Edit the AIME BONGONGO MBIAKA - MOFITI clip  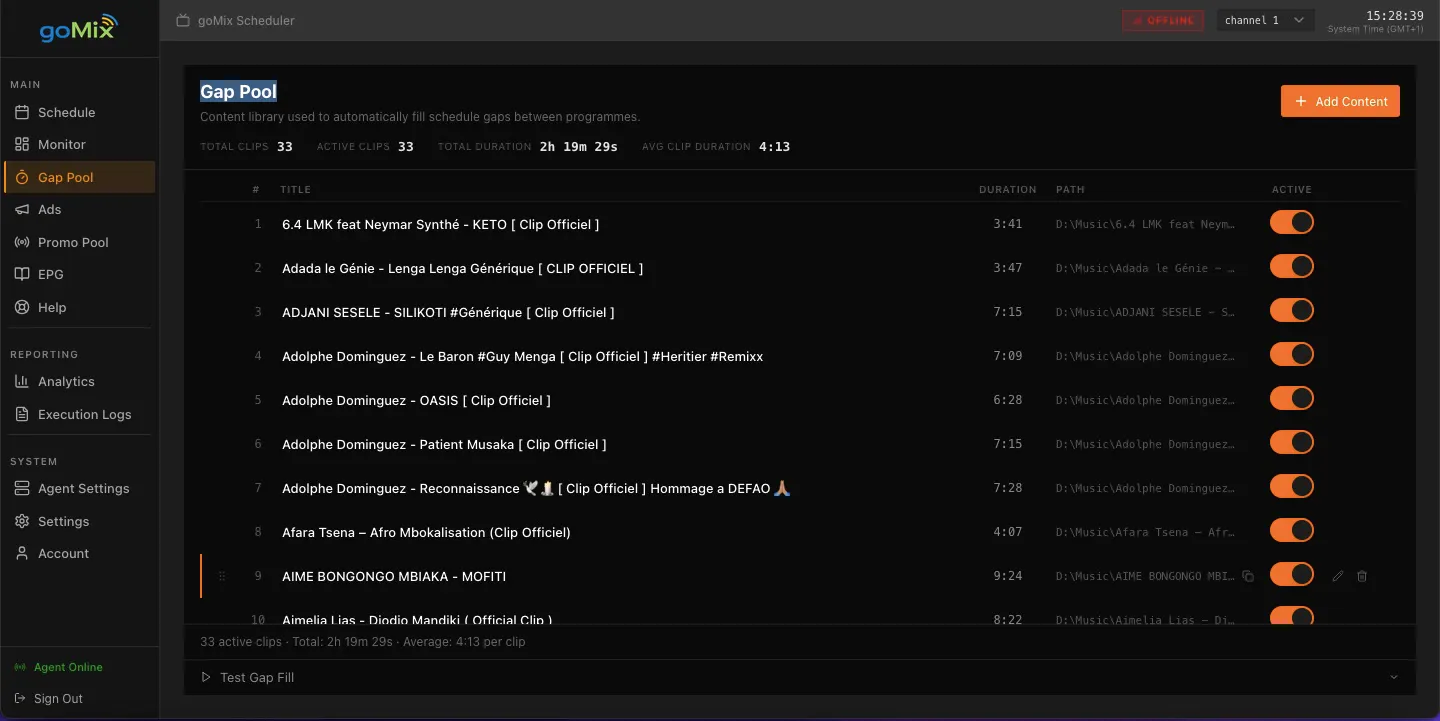click(x=1338, y=576)
